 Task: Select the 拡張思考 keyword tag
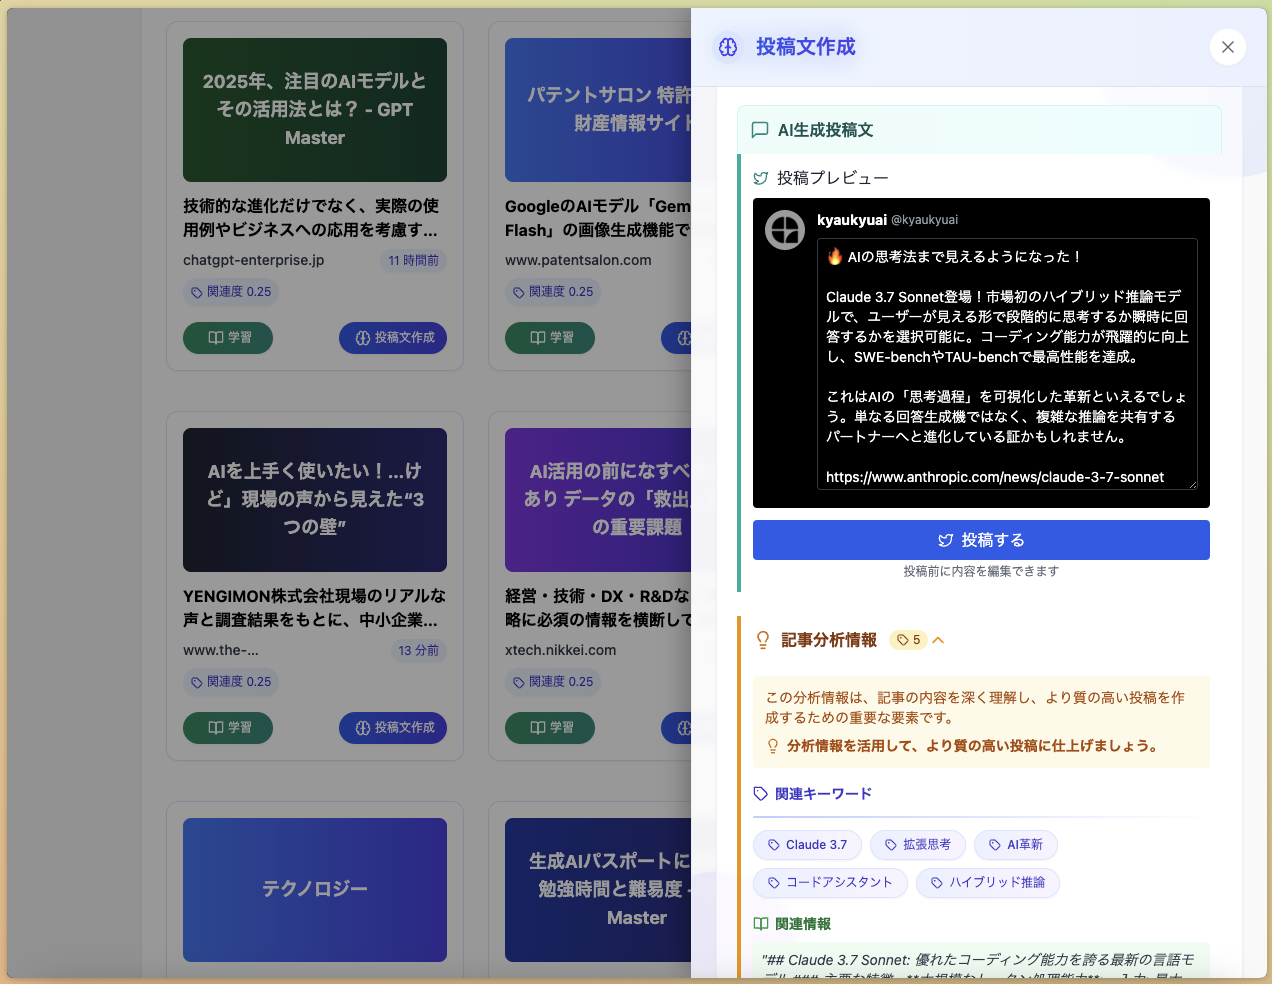pos(917,845)
